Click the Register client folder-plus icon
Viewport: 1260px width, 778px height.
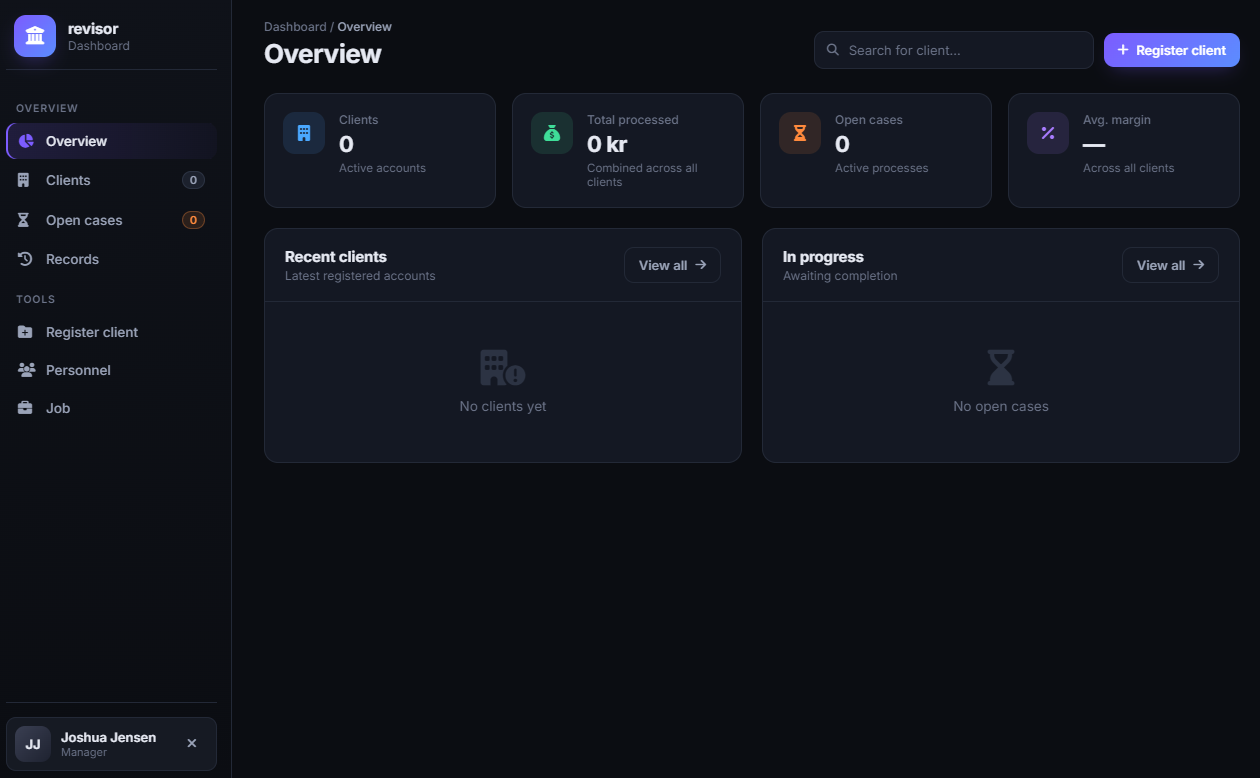pyautogui.click(x=26, y=332)
